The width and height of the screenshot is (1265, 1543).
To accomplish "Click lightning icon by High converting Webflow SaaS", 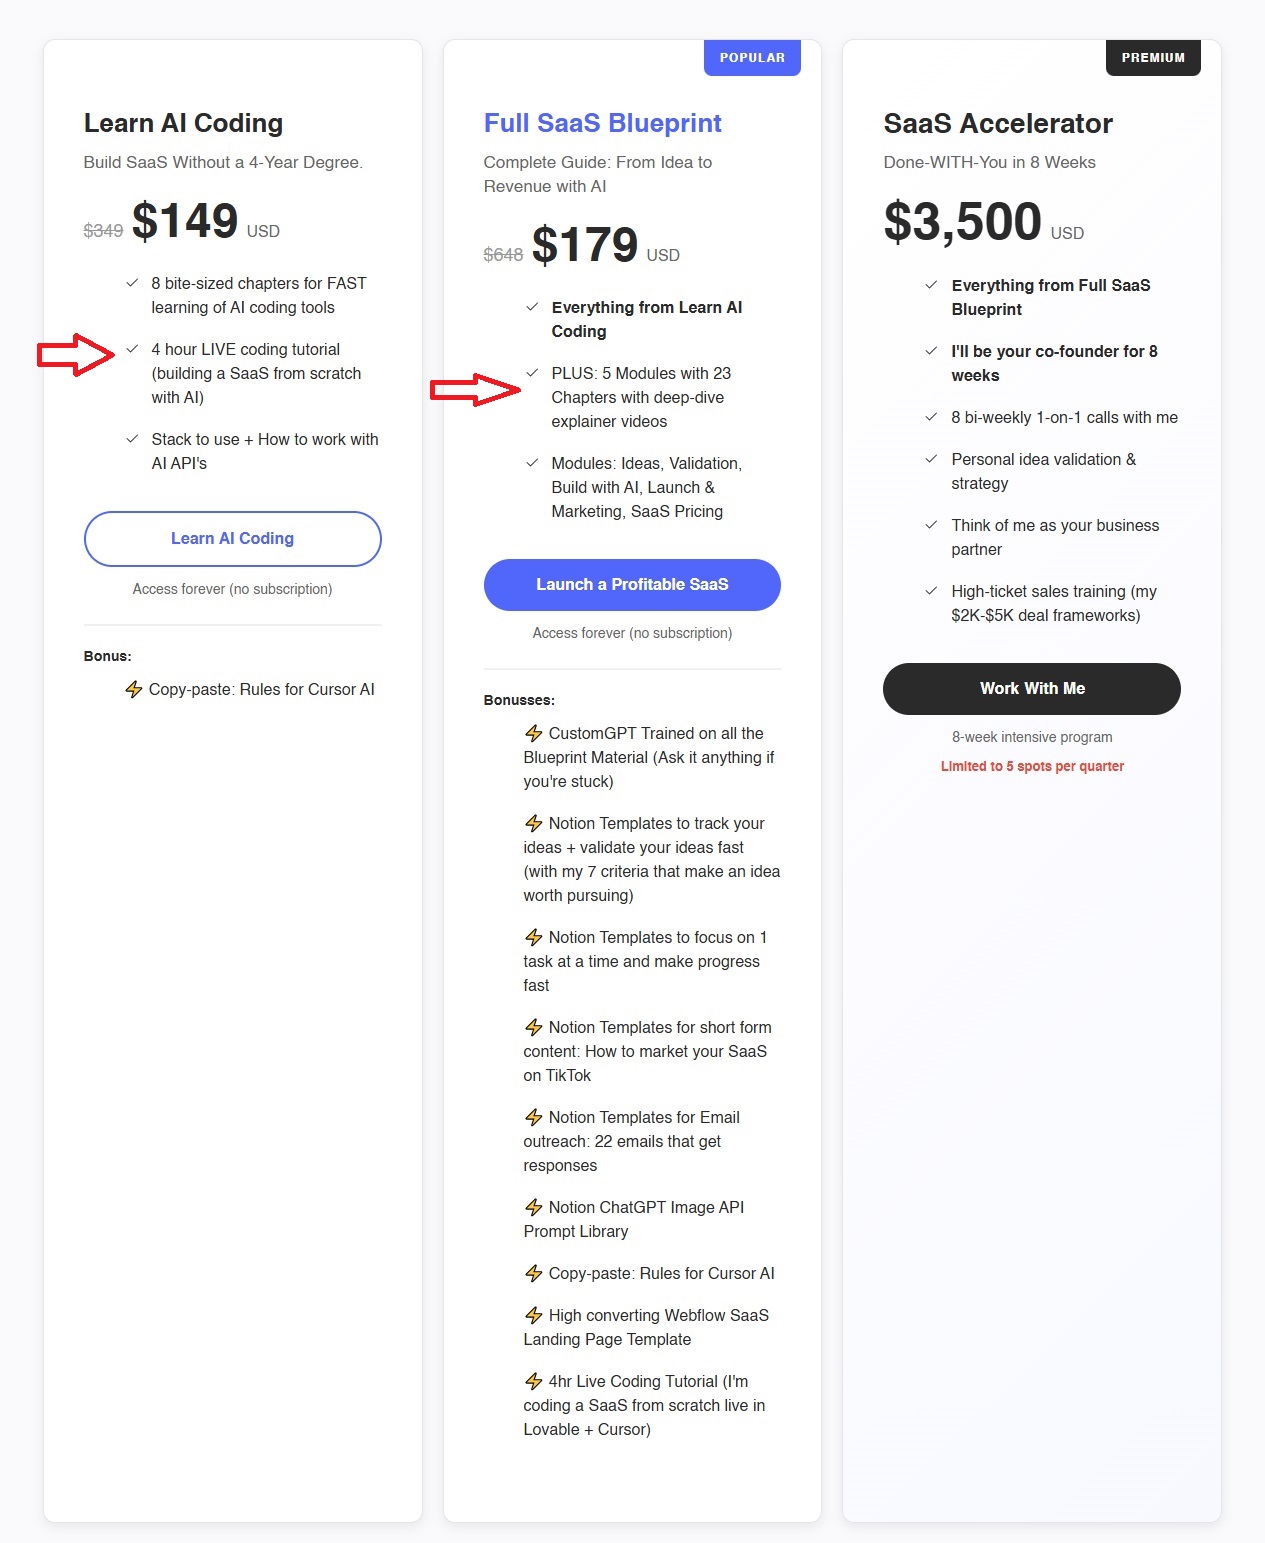I will pos(534,1315).
